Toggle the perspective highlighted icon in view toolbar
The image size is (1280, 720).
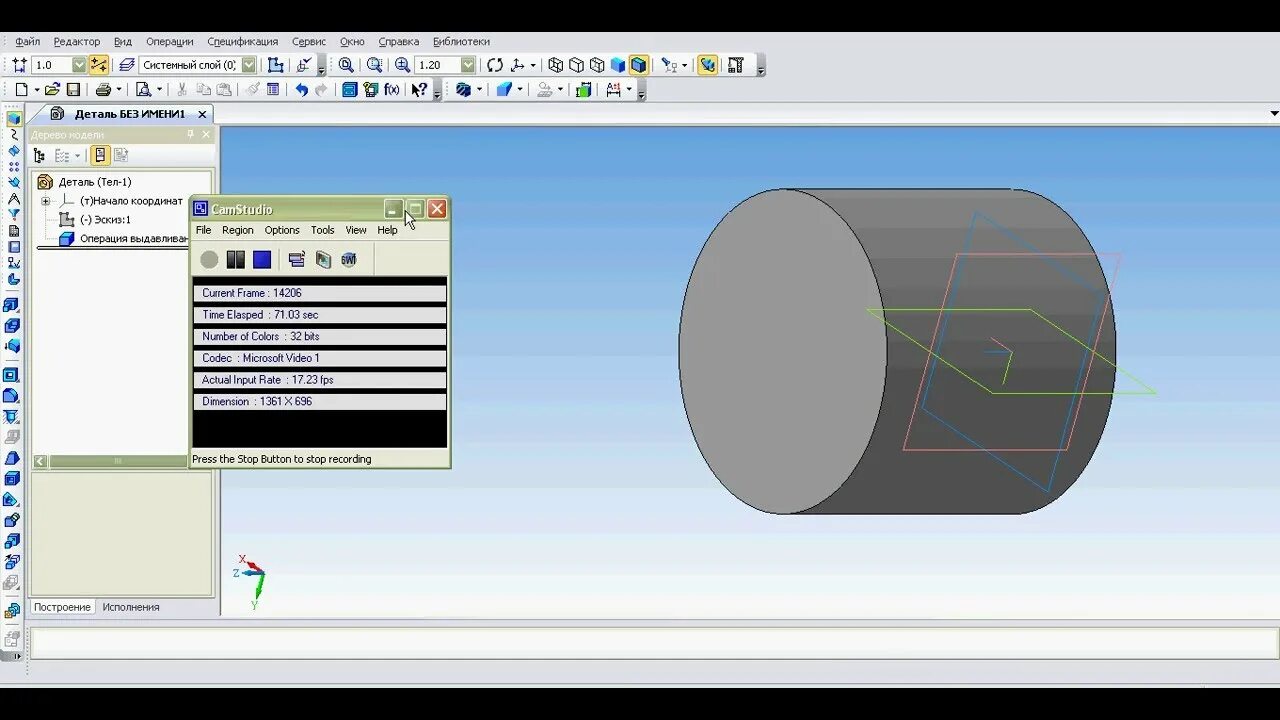[x=707, y=65]
